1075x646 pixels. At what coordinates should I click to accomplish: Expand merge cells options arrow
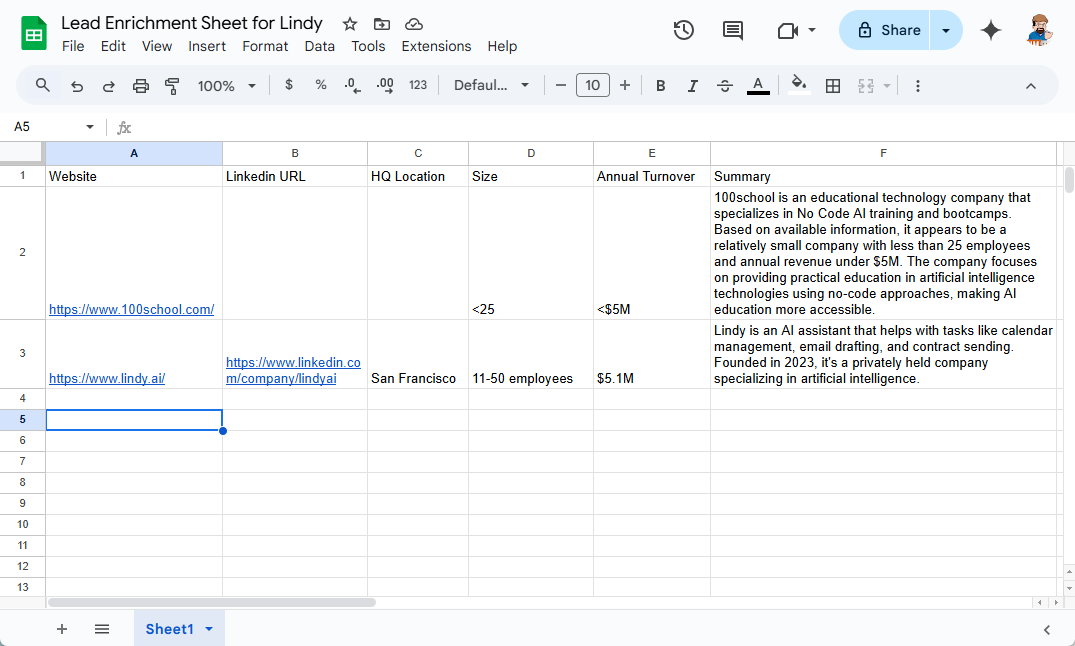(x=886, y=86)
